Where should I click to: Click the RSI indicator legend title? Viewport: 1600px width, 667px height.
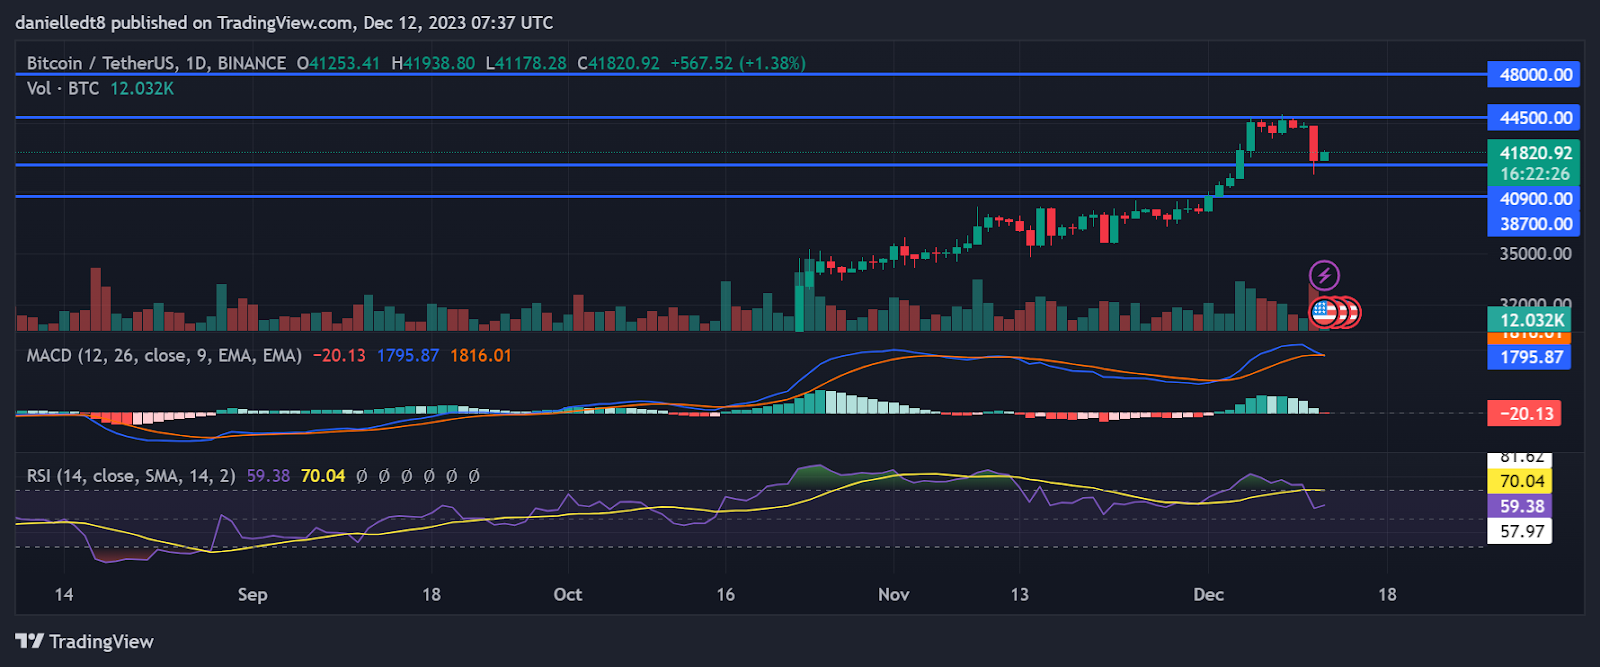point(131,476)
